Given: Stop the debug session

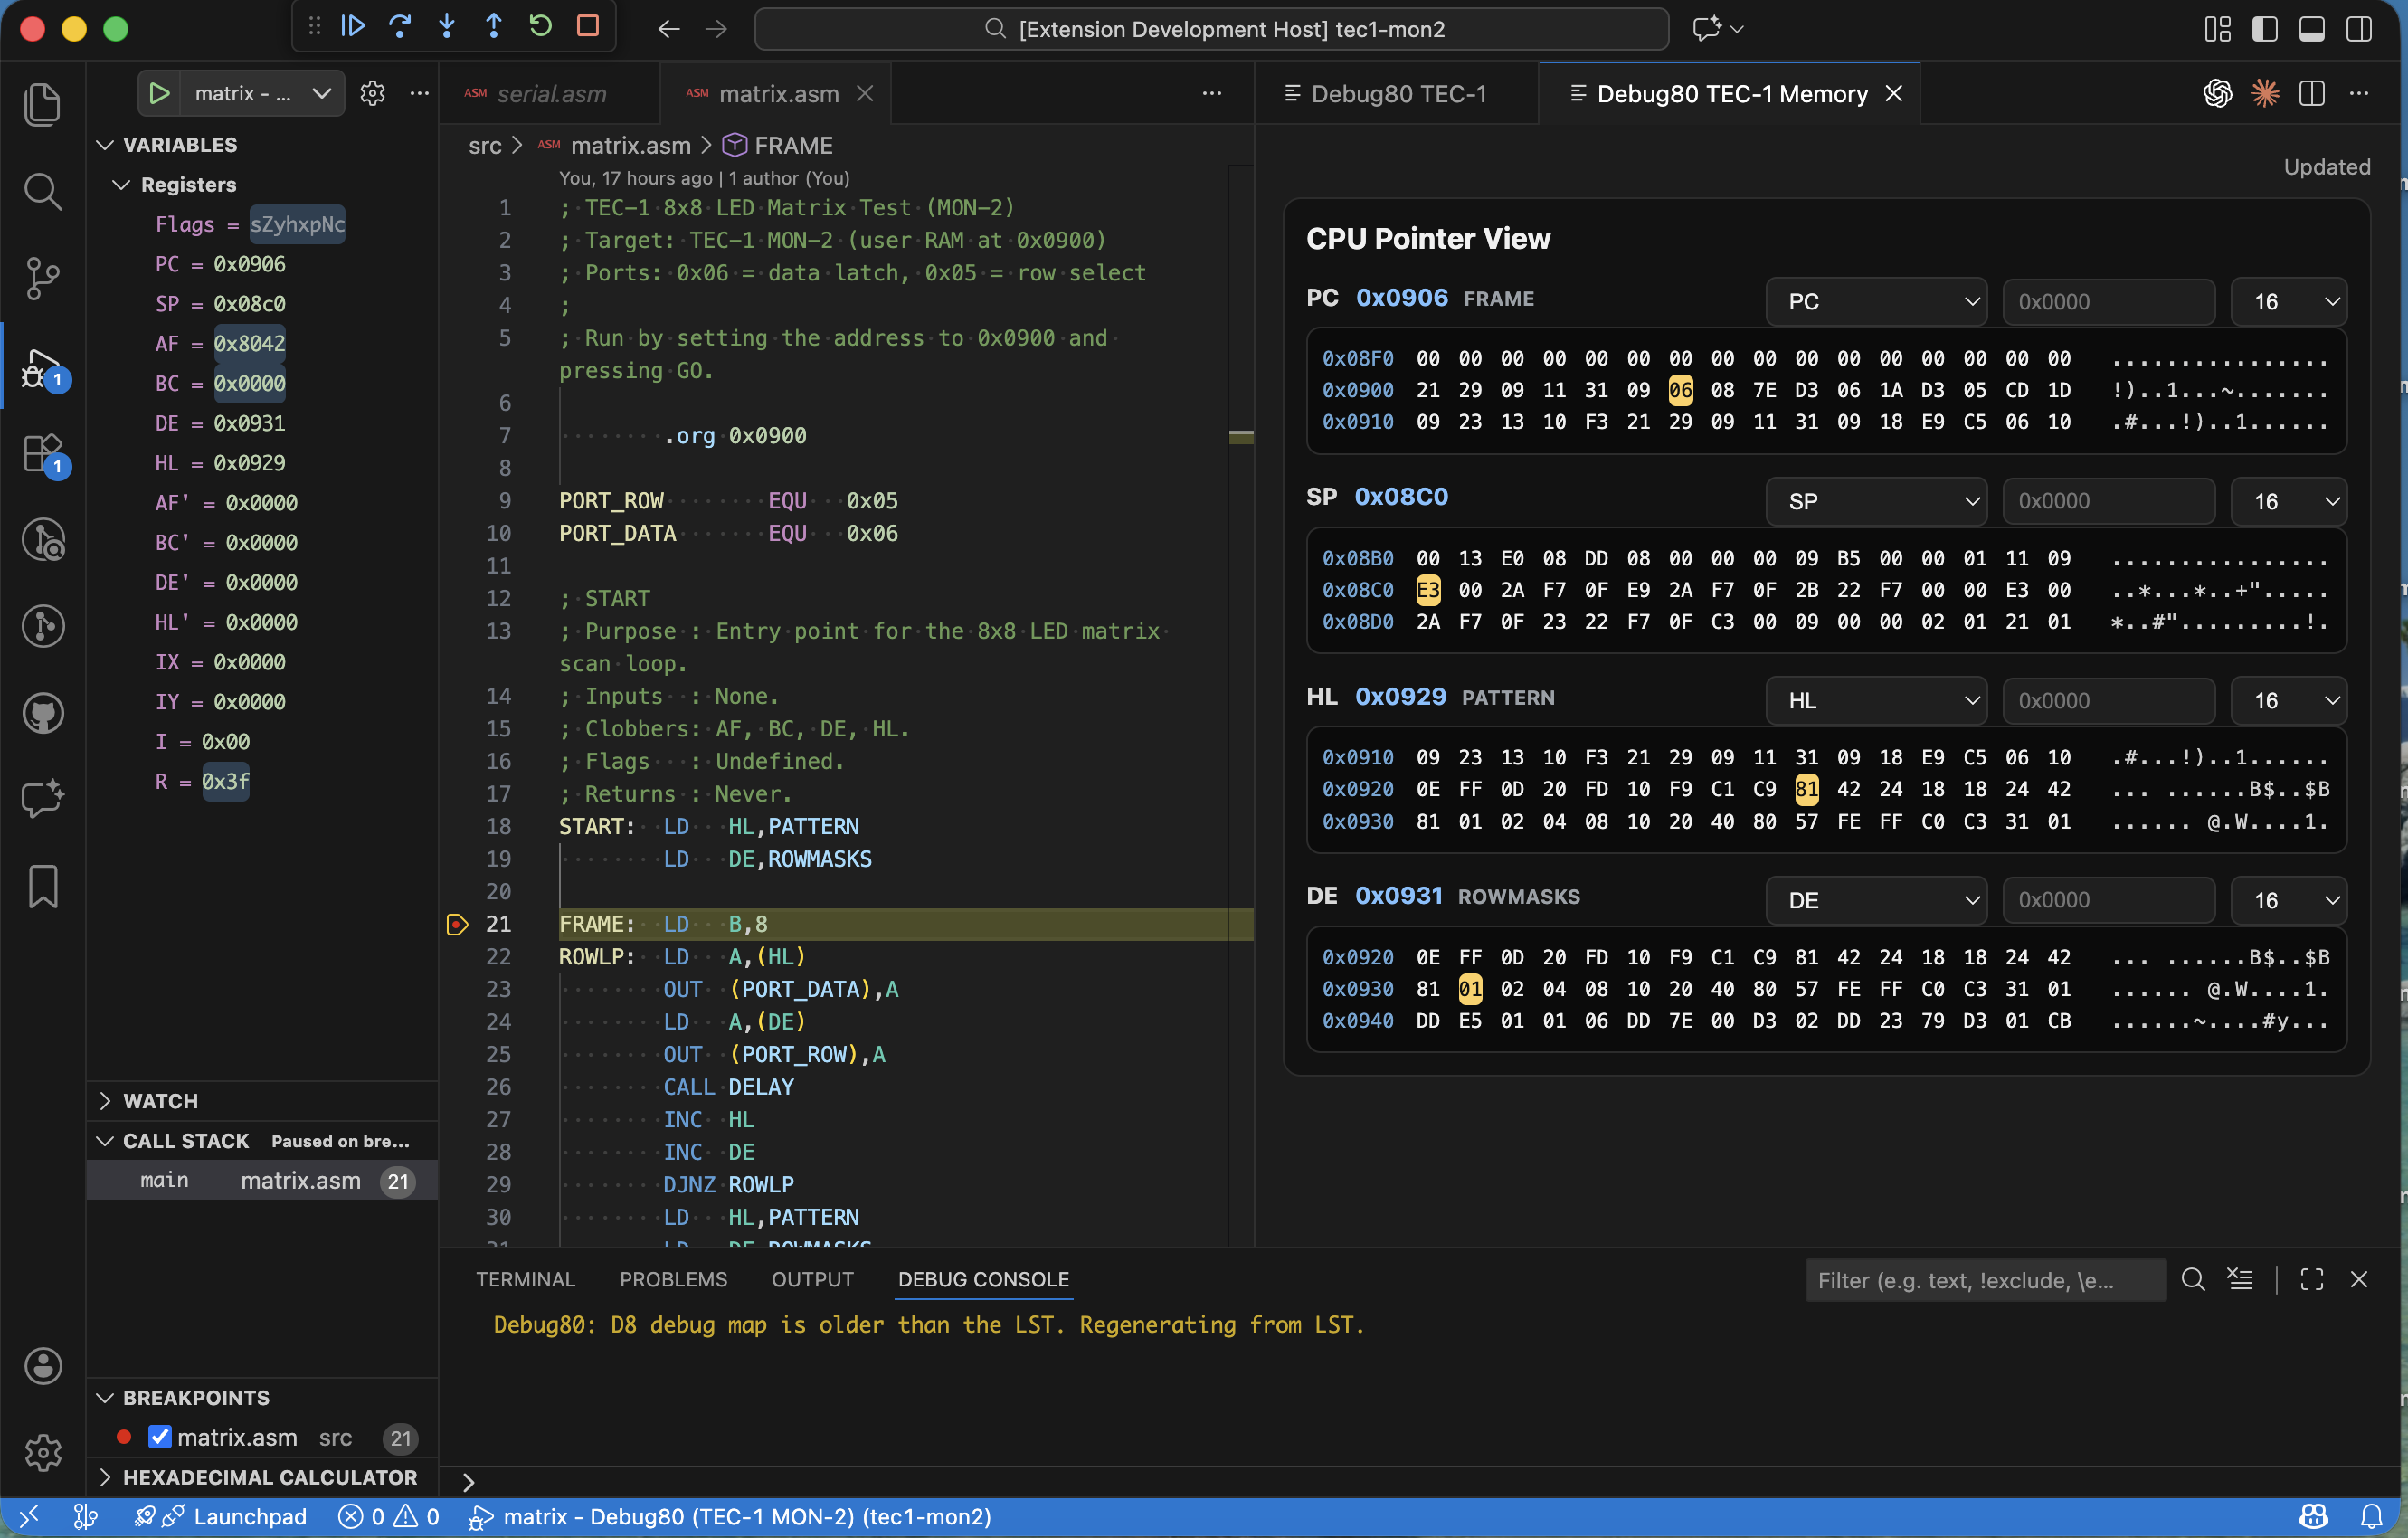Looking at the screenshot, I should click(x=588, y=27).
